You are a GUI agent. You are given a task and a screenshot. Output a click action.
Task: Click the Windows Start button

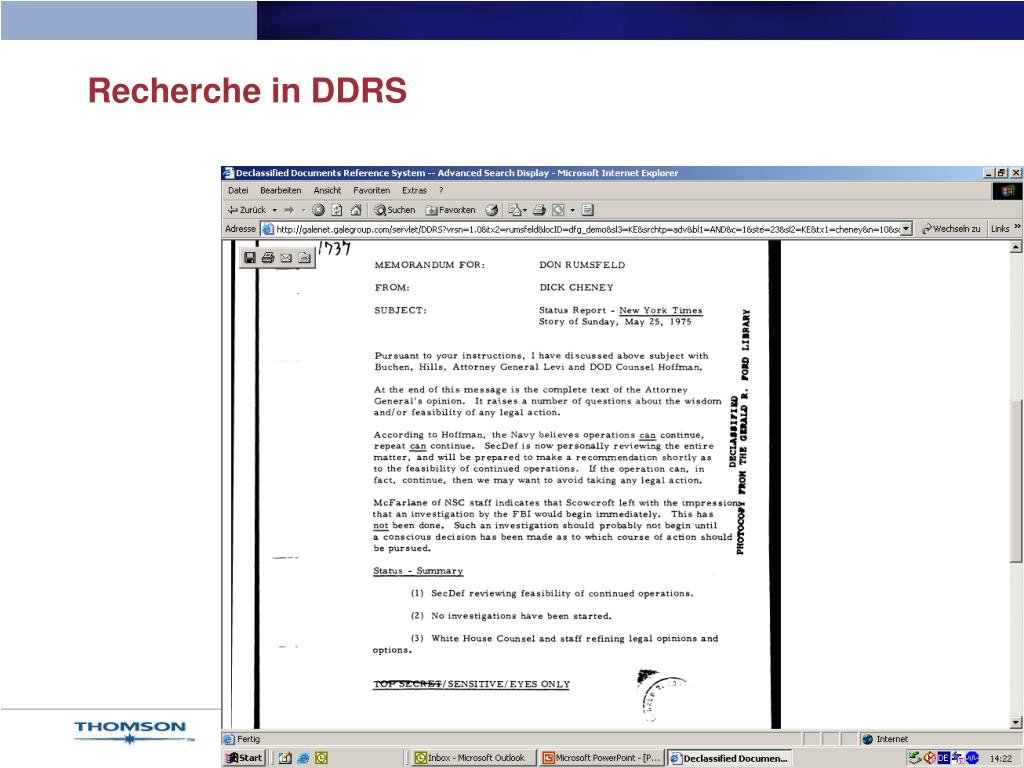pos(244,758)
